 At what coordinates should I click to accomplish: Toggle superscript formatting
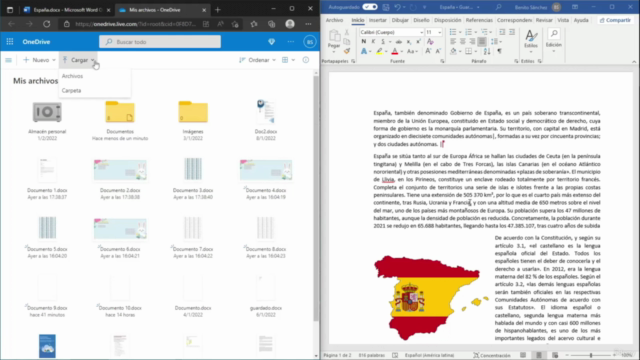tap(418, 41)
